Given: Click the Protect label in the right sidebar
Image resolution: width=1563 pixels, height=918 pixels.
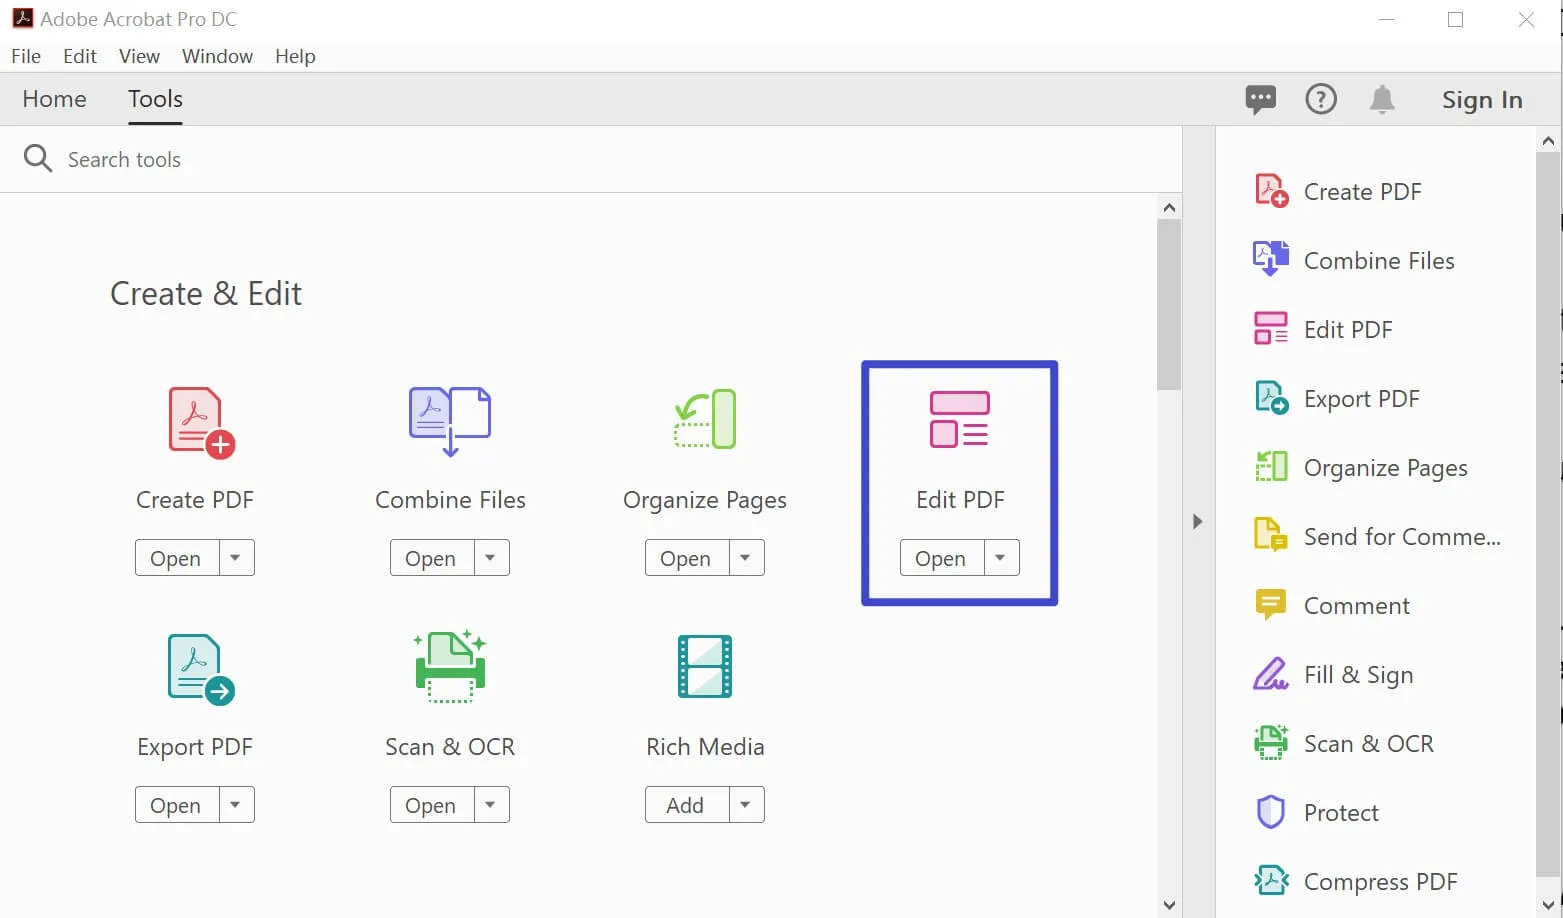Looking at the screenshot, I should (1341, 812).
